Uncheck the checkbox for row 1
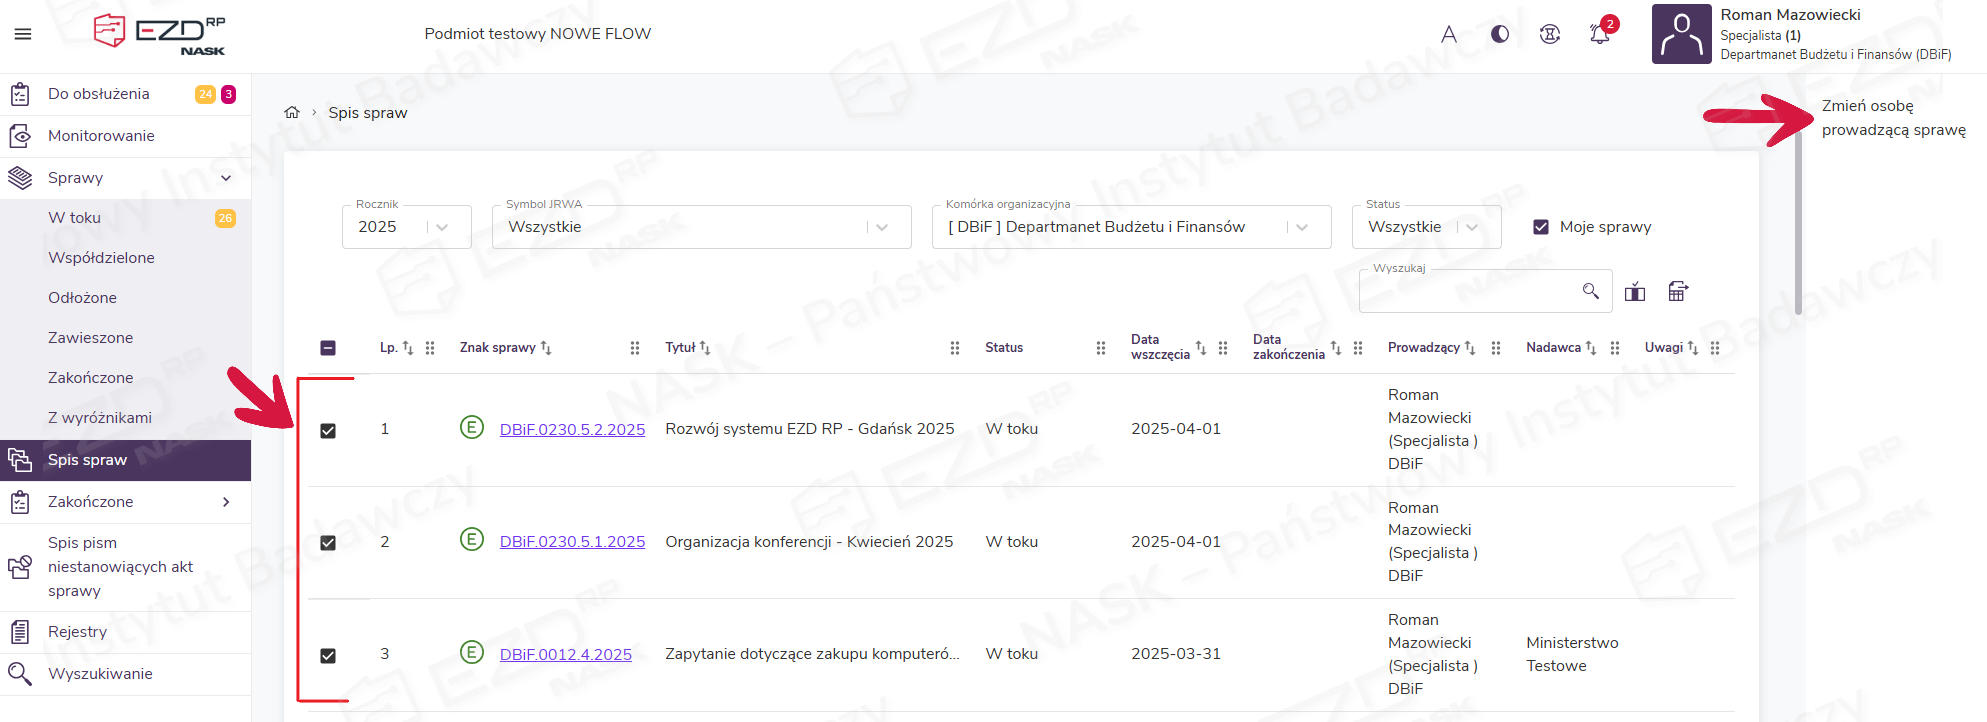Screen dimensions: 1987x722 (x=328, y=431)
